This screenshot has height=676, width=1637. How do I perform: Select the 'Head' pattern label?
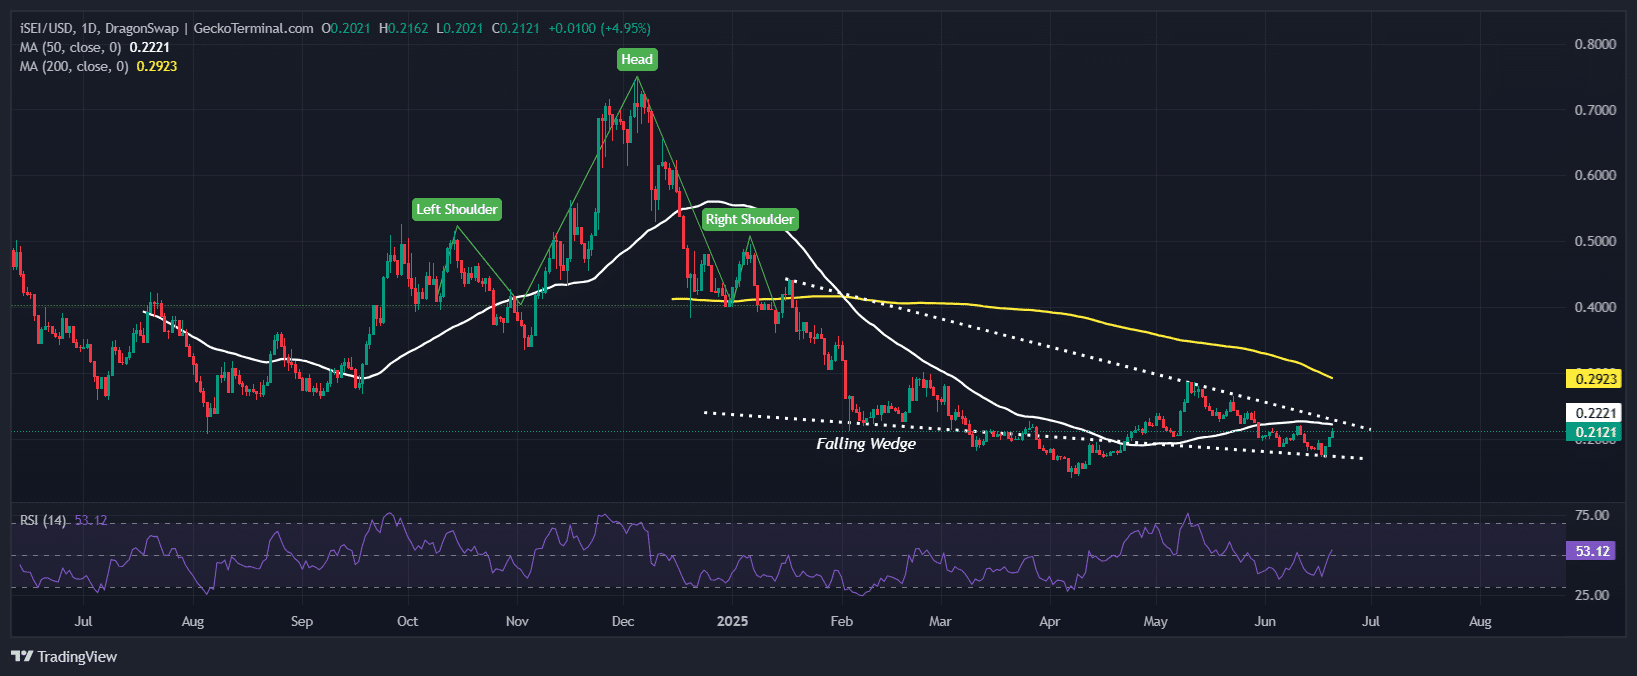click(x=637, y=59)
